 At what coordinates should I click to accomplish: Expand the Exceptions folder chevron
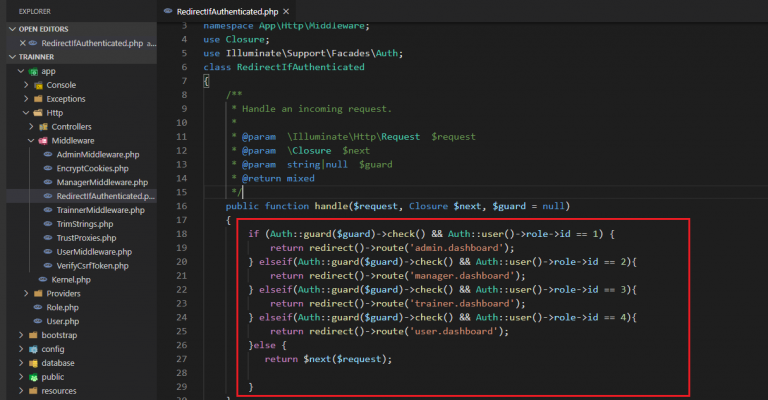coord(26,99)
